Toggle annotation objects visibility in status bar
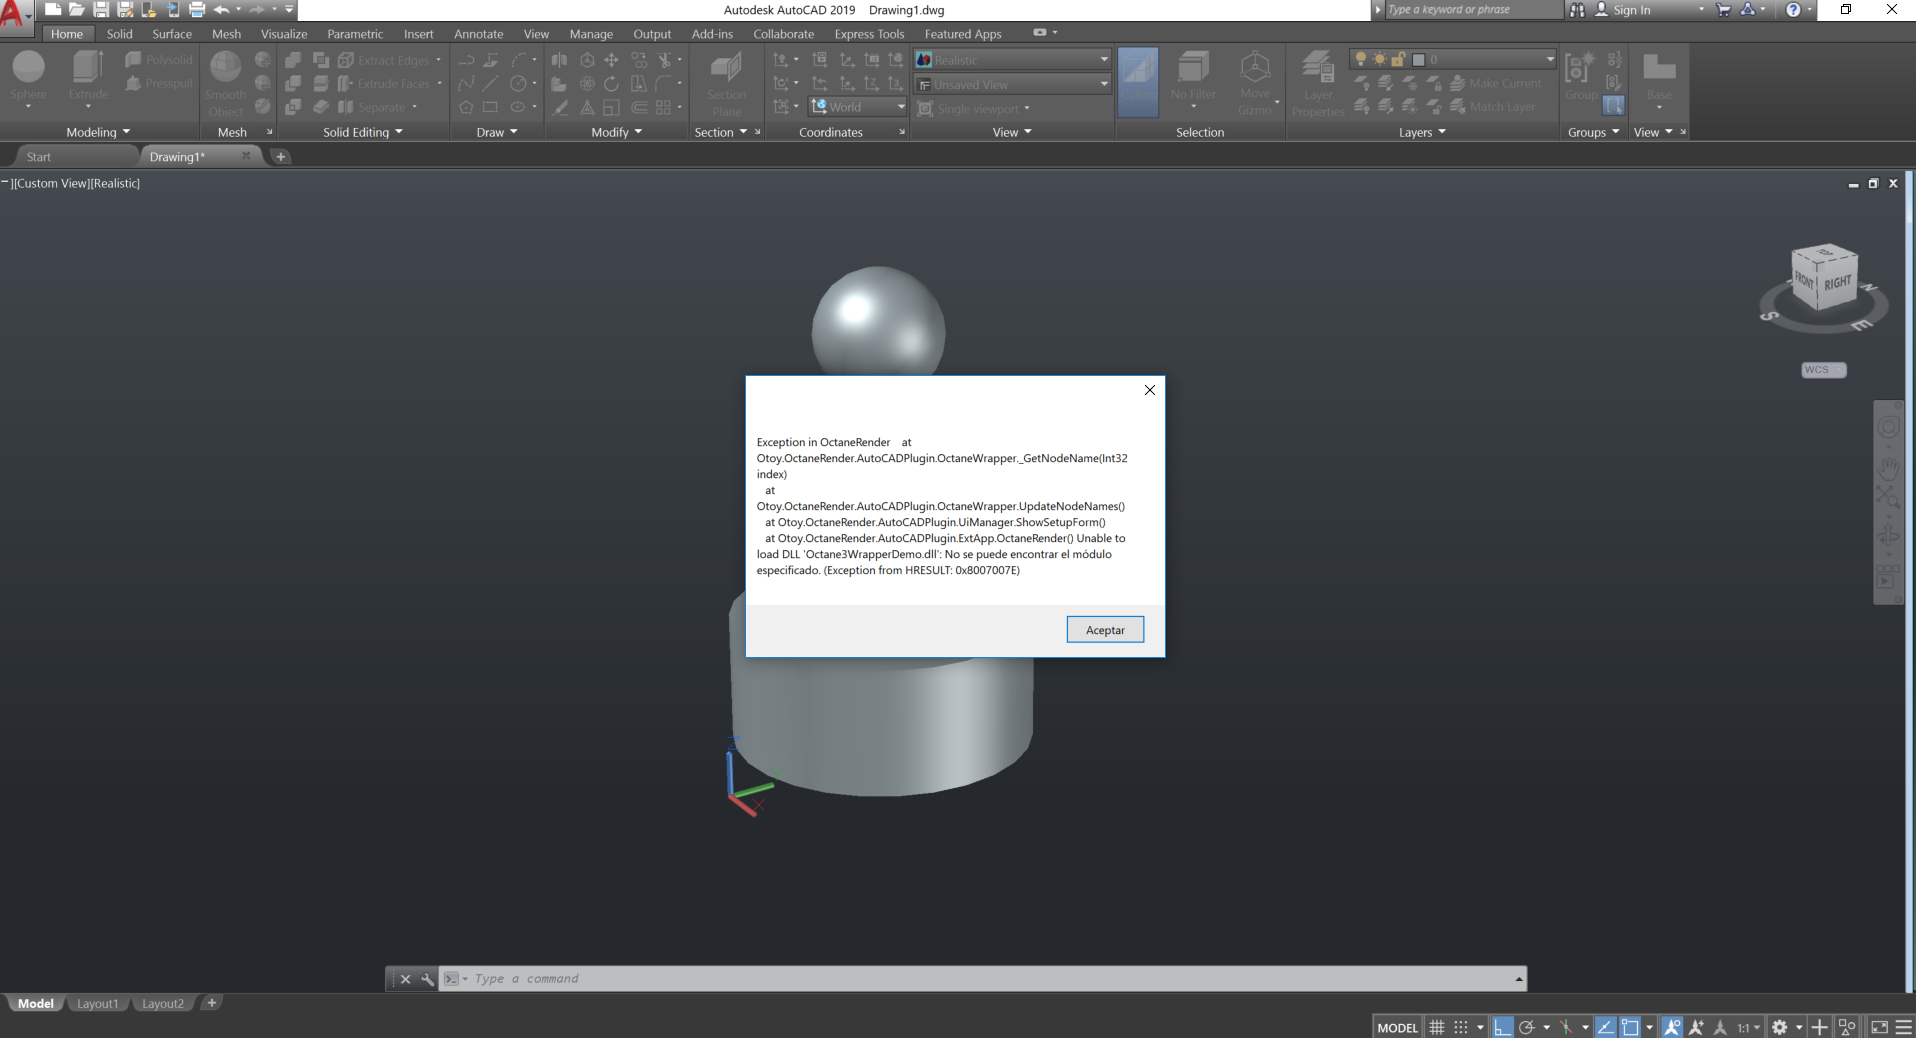This screenshot has width=1917, height=1038. click(1672, 1027)
